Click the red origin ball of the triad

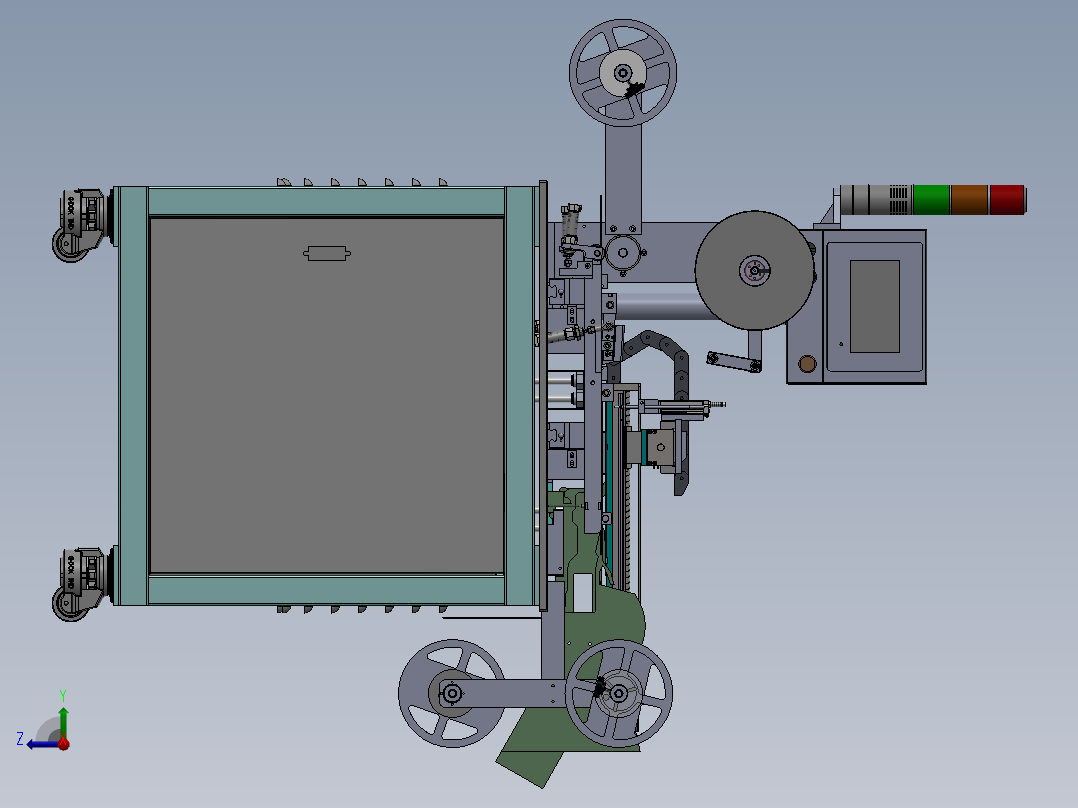[64, 744]
